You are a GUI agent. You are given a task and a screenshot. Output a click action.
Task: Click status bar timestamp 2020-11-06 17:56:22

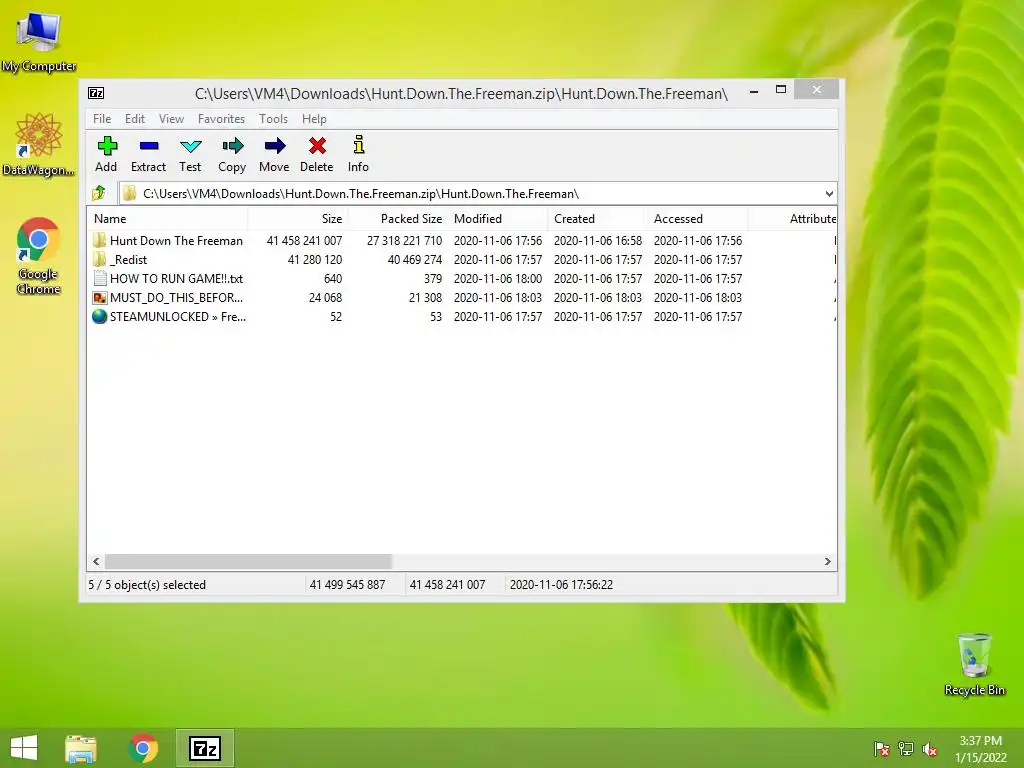[x=561, y=585]
